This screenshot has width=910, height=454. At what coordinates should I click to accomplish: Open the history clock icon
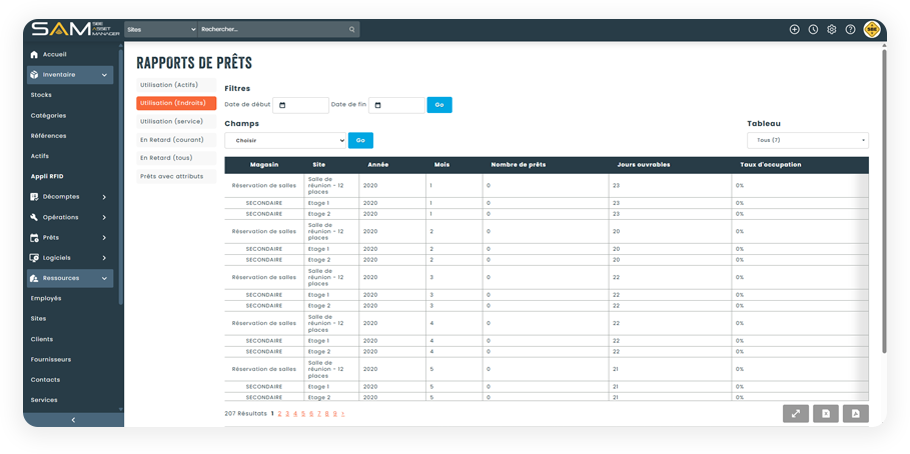[813, 29]
